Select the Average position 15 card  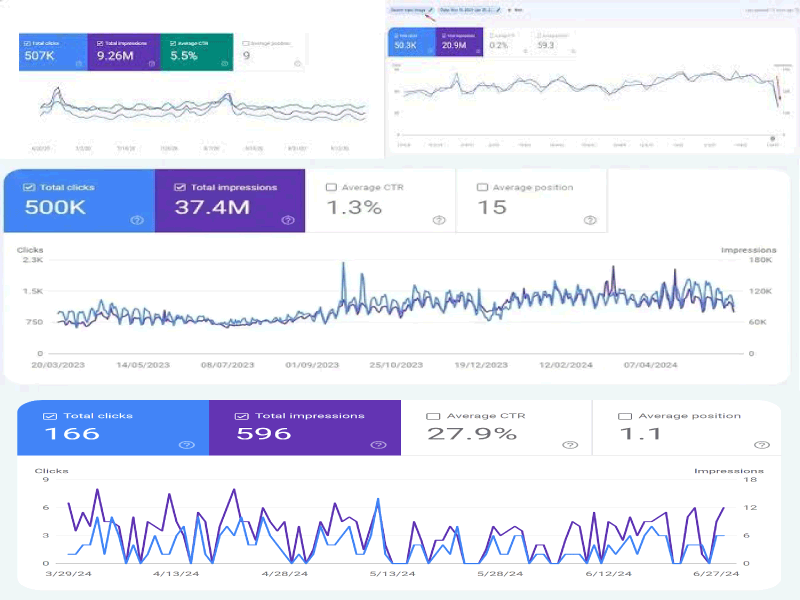tap(530, 200)
